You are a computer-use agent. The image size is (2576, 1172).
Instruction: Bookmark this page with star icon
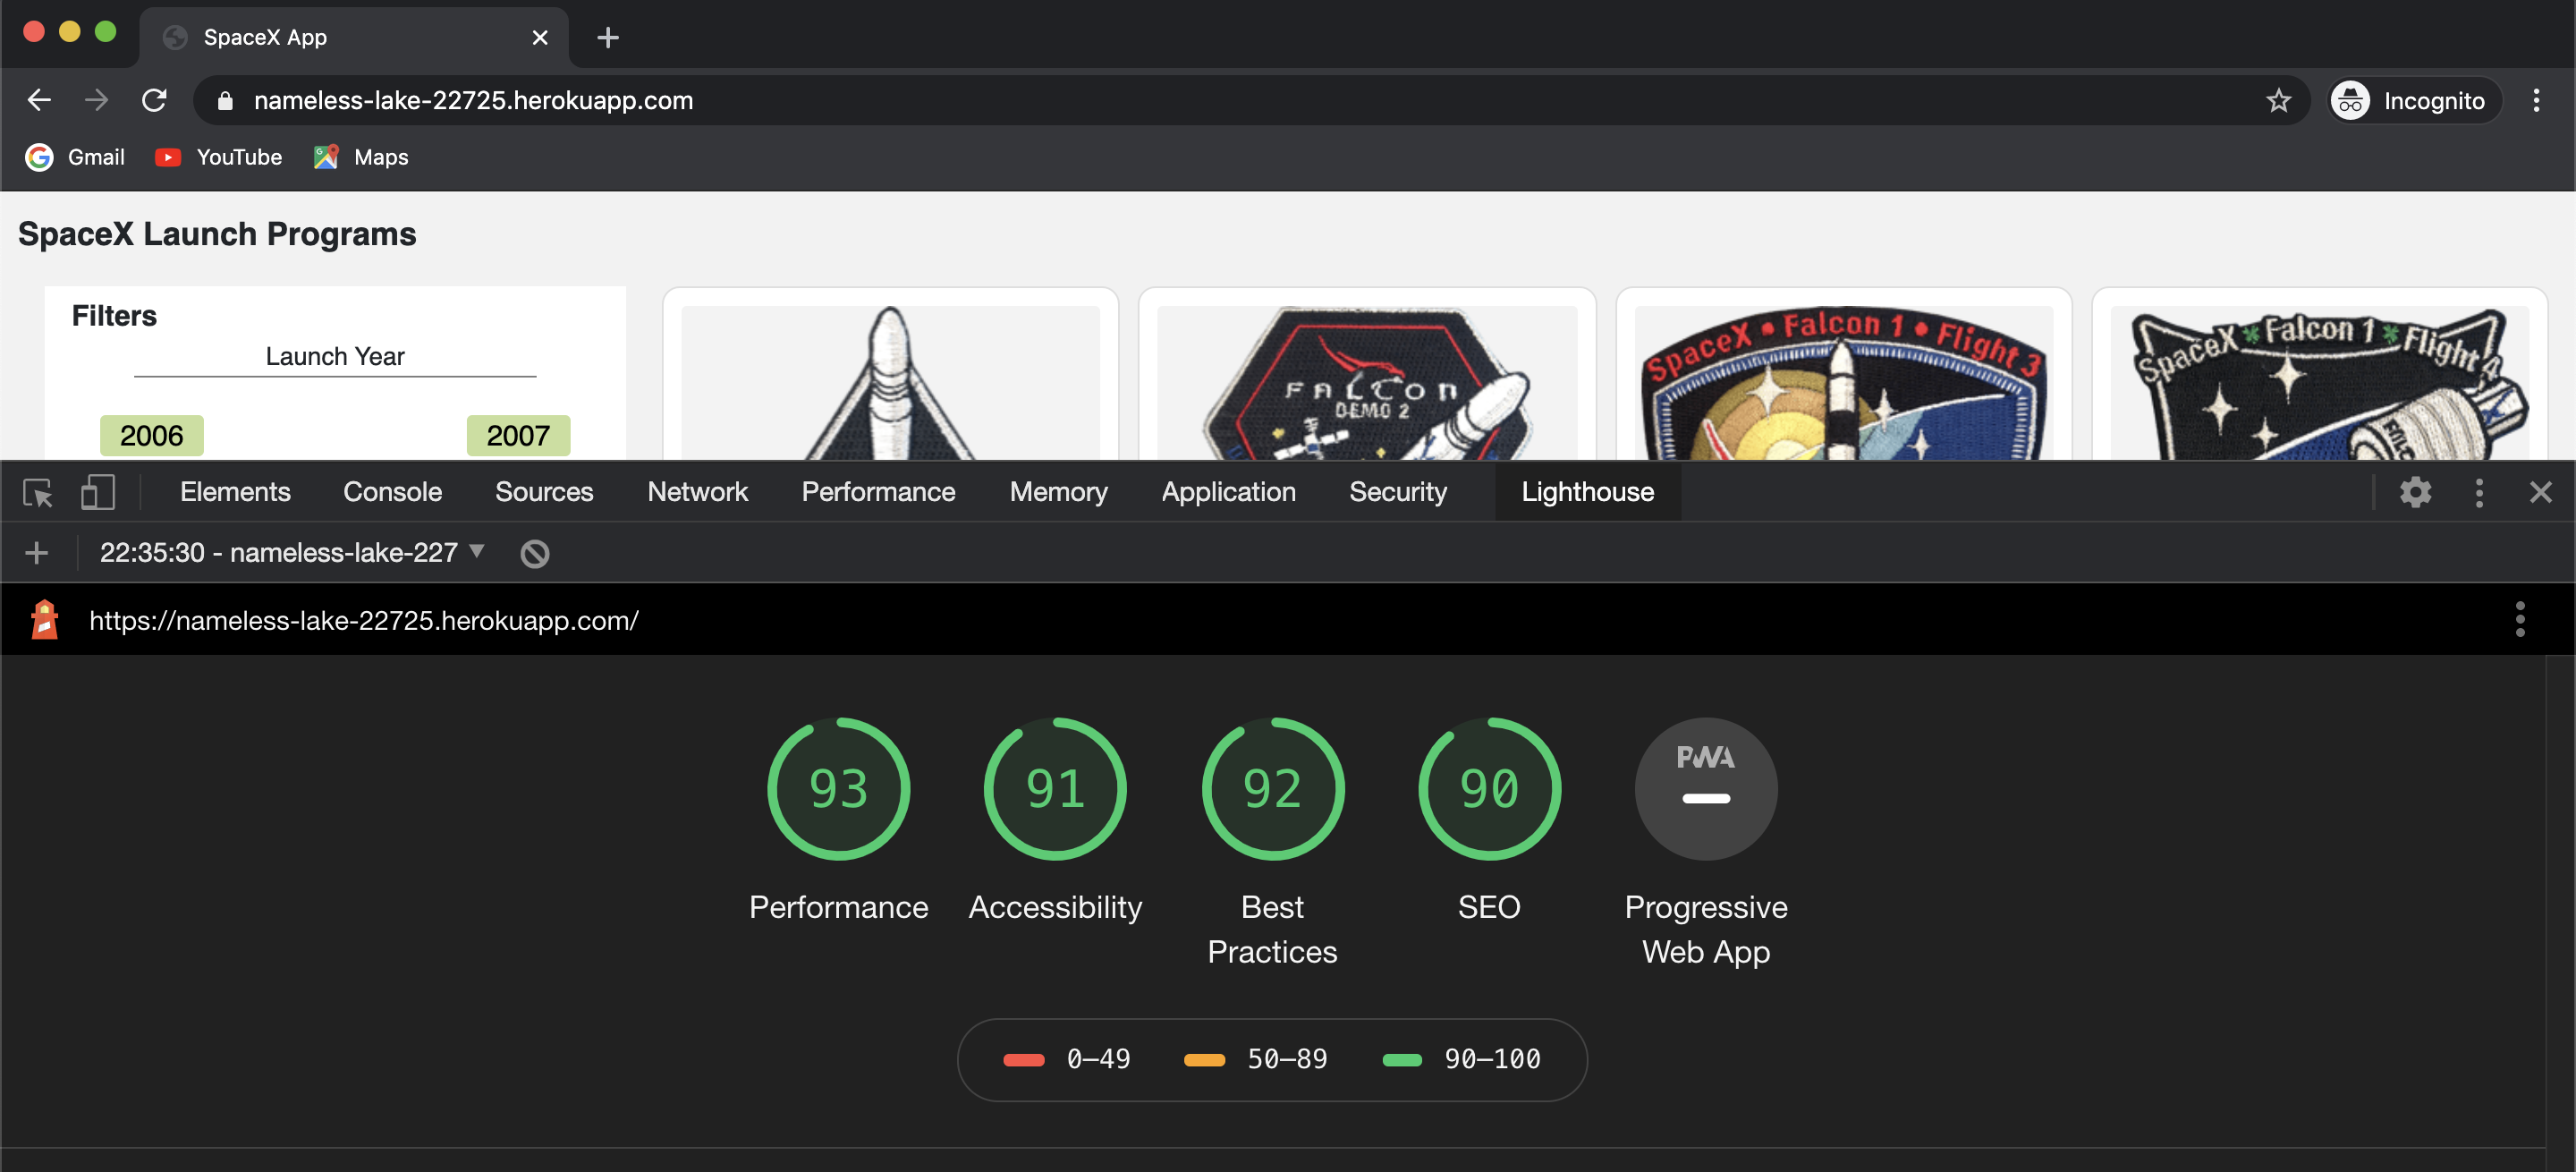[2278, 100]
